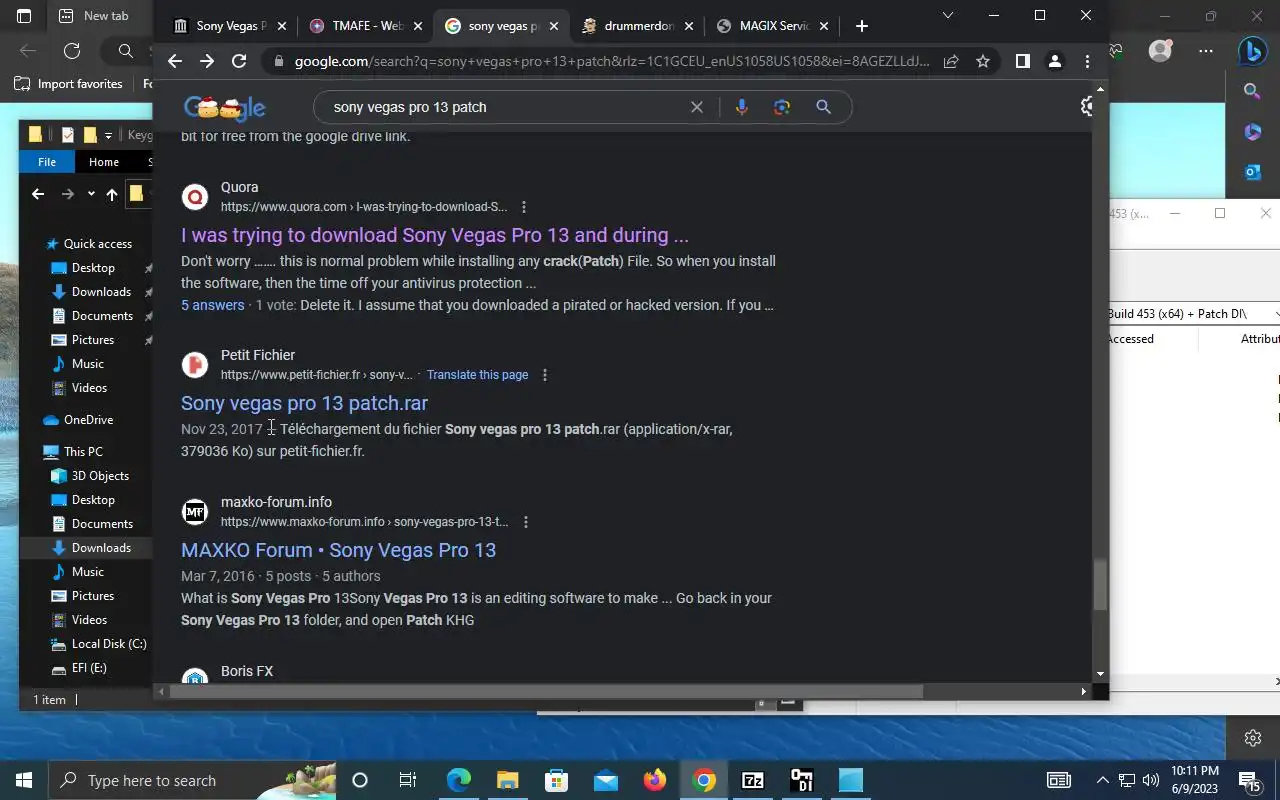Open Task View on the taskbar
The height and width of the screenshot is (800, 1280).
[x=408, y=780]
